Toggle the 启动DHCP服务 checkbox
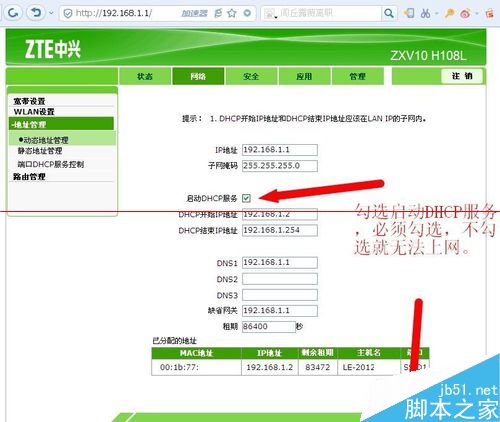The width and height of the screenshot is (500, 422). tap(246, 198)
